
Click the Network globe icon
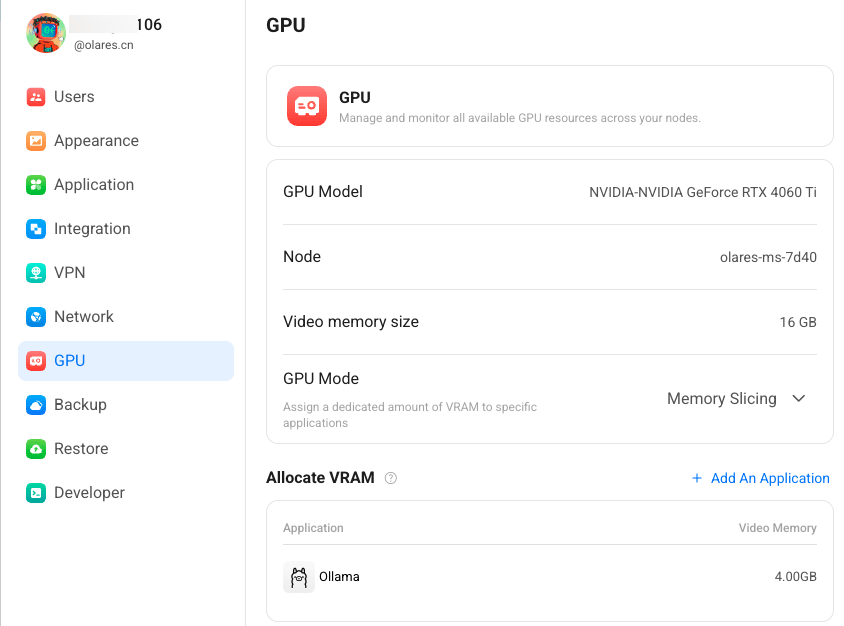(x=35, y=316)
